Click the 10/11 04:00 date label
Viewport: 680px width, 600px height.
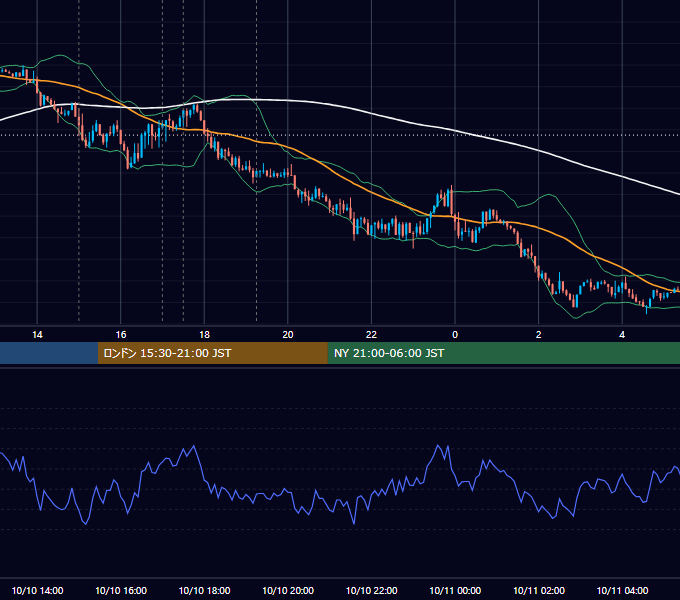pyautogui.click(x=622, y=590)
